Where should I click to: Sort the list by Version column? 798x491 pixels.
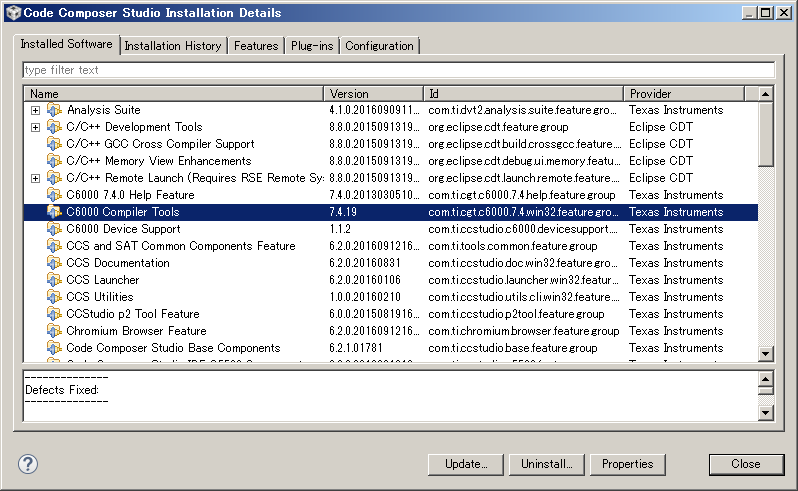coord(374,94)
